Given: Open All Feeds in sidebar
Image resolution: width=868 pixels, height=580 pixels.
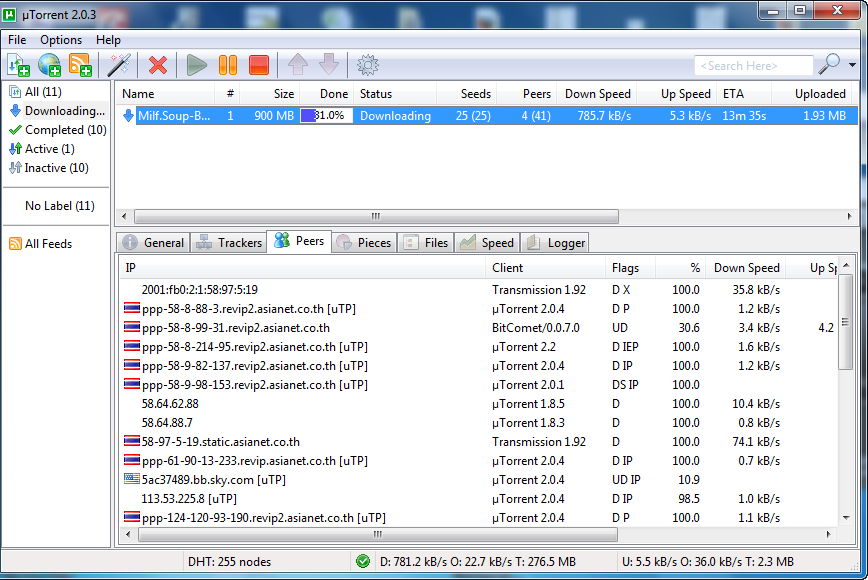Looking at the screenshot, I should point(40,244).
